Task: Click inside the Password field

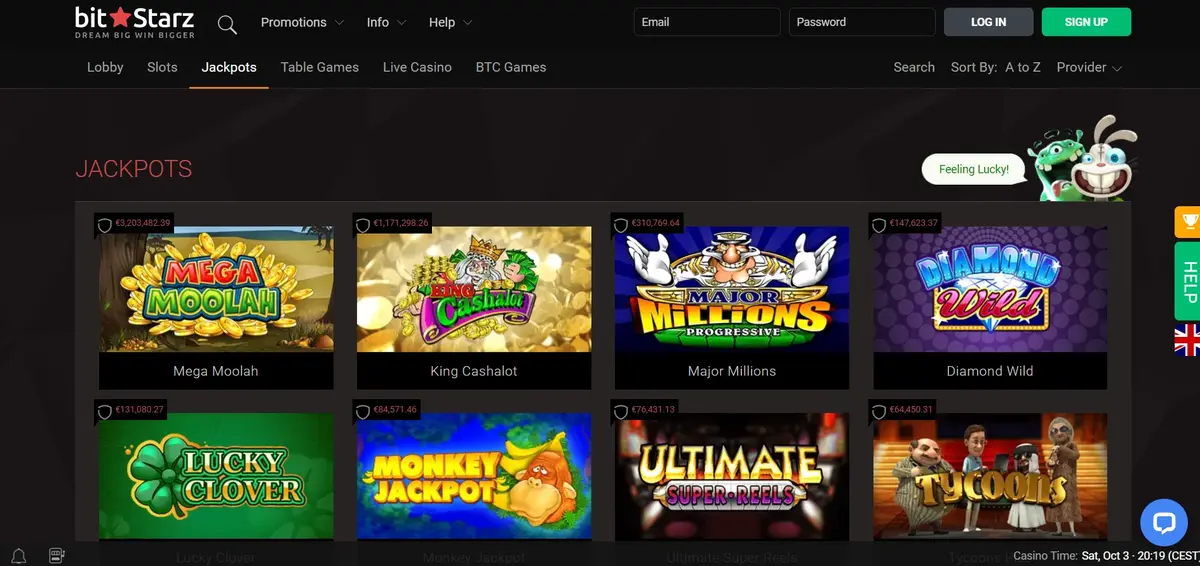Action: pyautogui.click(x=862, y=22)
